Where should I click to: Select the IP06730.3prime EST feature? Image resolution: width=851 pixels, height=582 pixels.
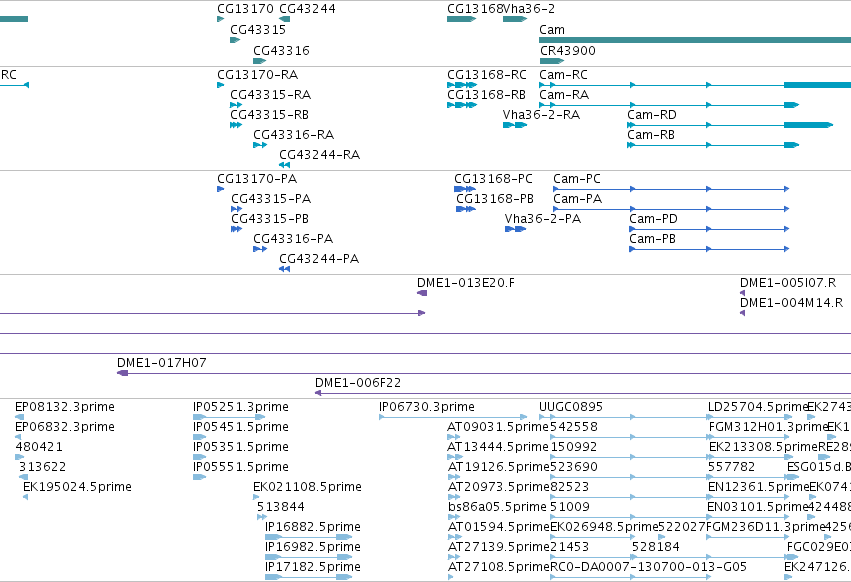[453, 417]
